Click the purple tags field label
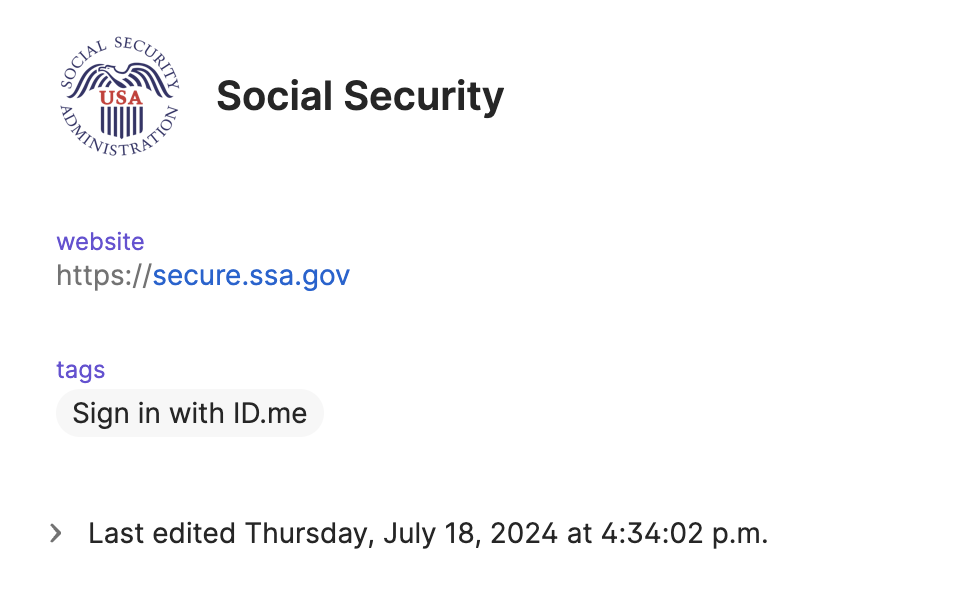 pos(81,369)
